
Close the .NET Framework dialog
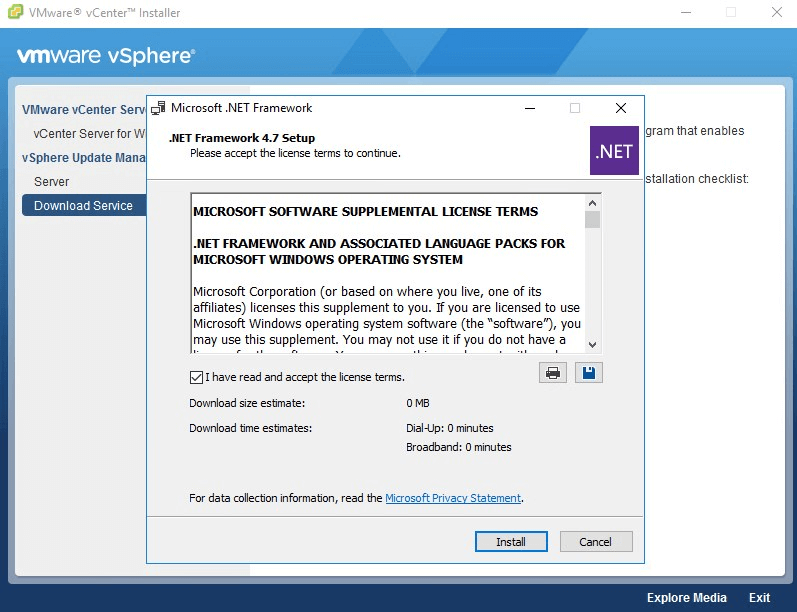click(621, 108)
